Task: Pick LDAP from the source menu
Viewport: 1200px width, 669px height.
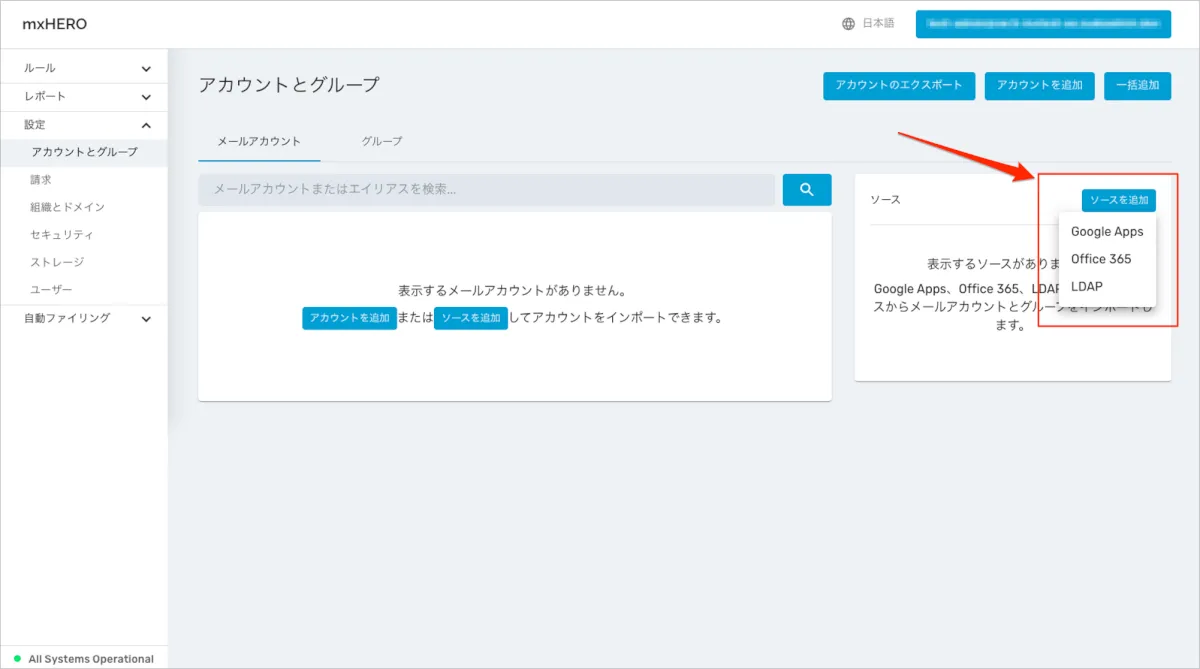Action: [x=1086, y=286]
